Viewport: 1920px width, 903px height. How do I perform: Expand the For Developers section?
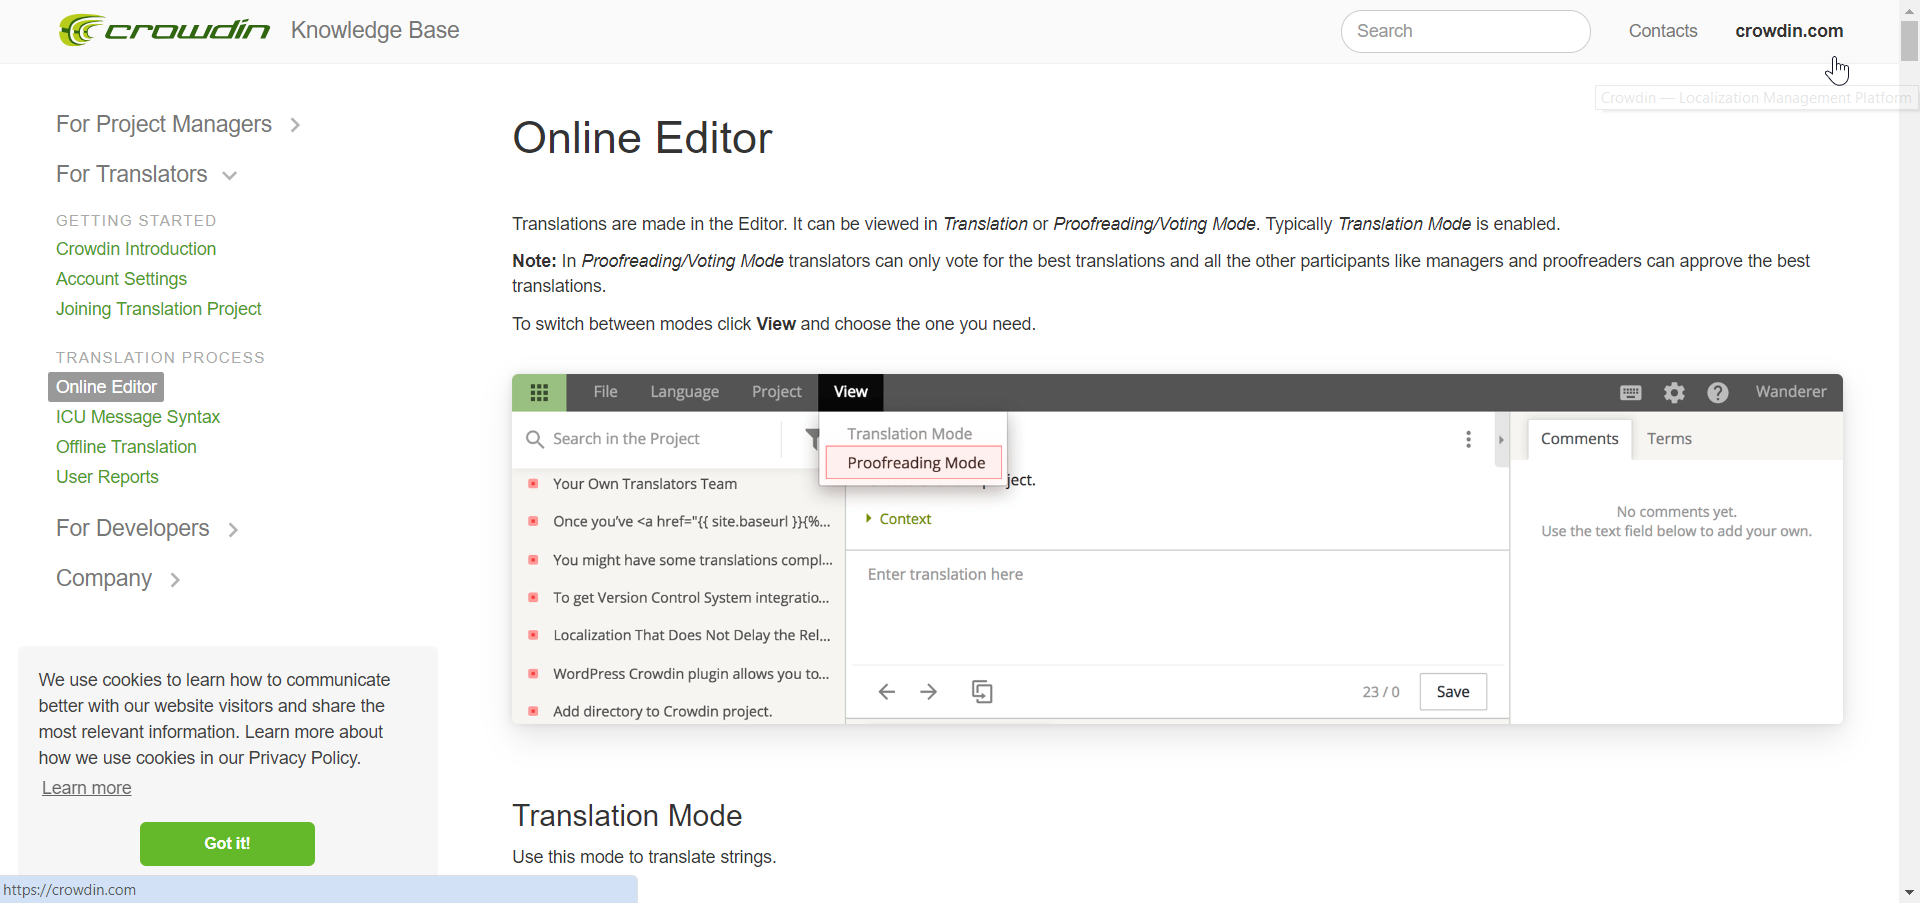(x=147, y=528)
